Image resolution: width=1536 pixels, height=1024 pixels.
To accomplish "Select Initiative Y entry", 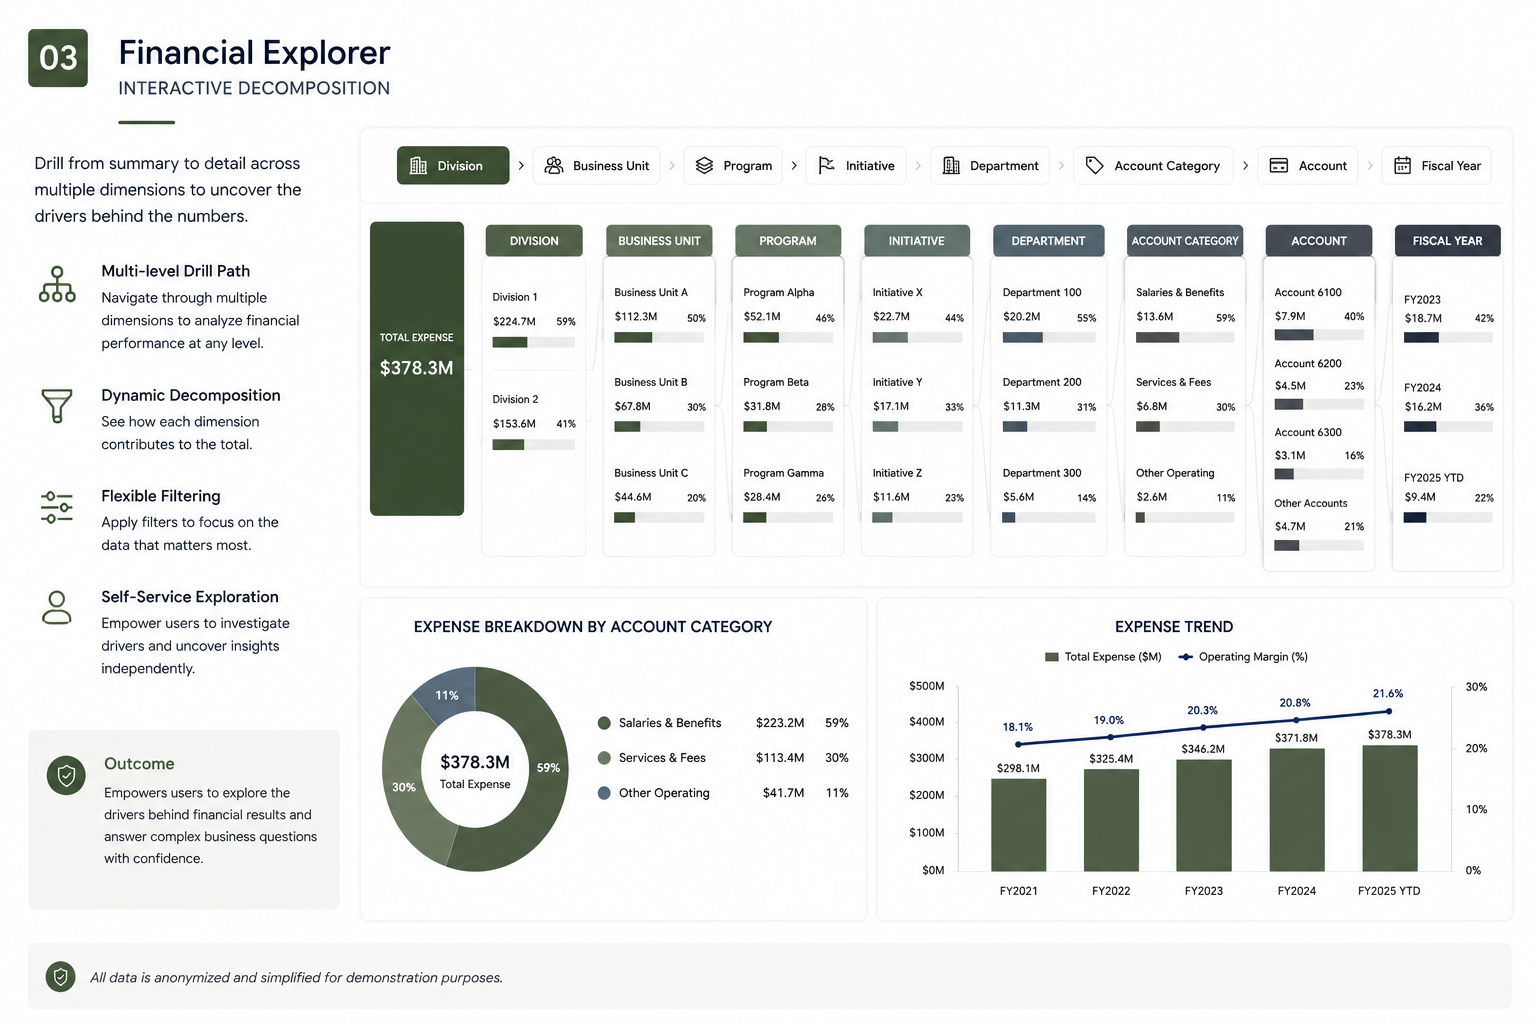I will click(x=918, y=406).
